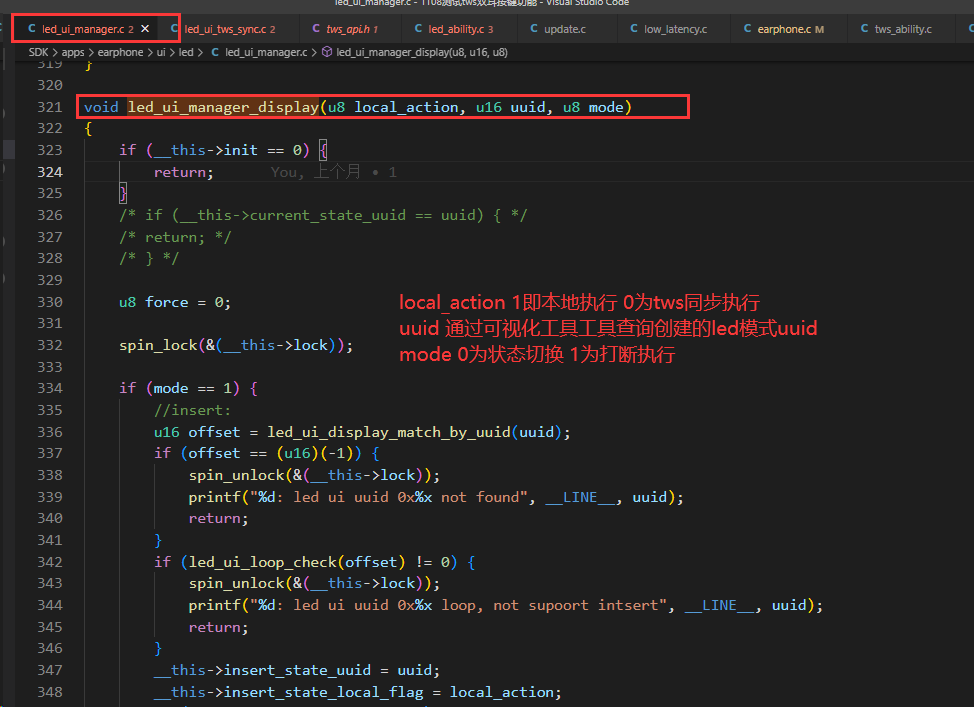Click the SDK breadcrumb folder
The width and height of the screenshot is (974, 707).
38,52
